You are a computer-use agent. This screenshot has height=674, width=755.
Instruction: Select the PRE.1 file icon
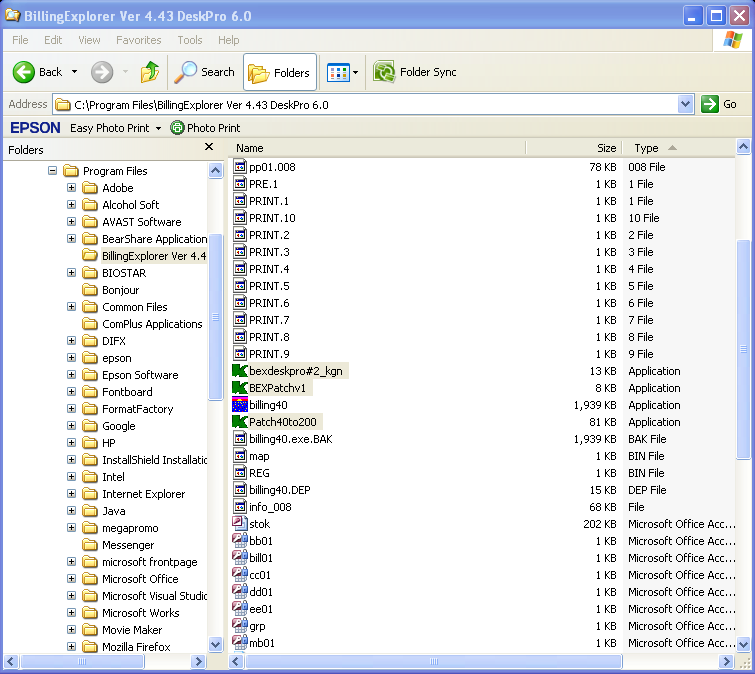[240, 184]
